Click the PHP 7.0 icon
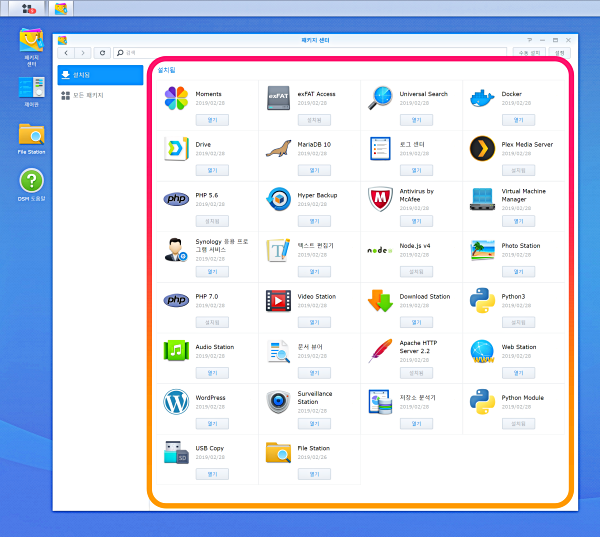Image resolution: width=600 pixels, height=537 pixels. 176,300
